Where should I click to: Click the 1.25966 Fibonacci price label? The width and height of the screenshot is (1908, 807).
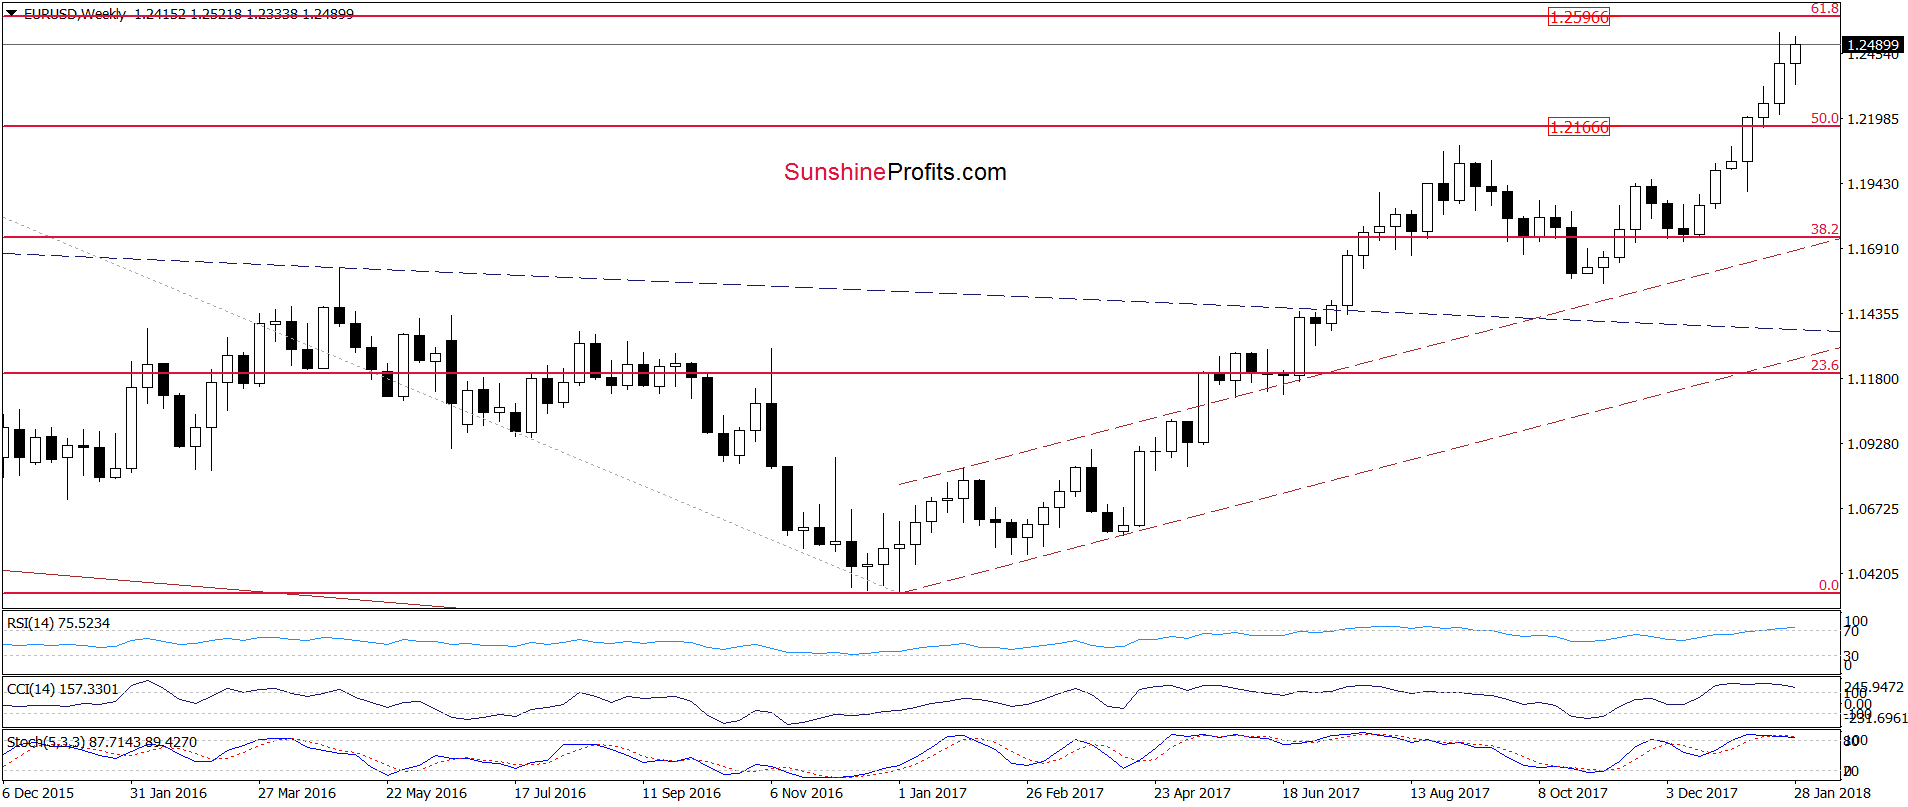coord(1579,17)
